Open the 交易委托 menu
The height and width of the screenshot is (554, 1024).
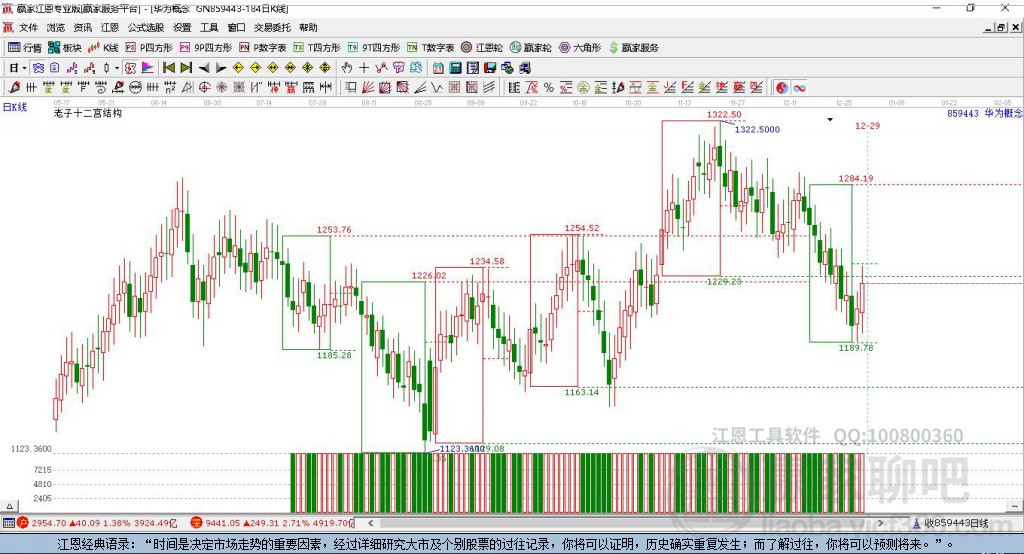click(x=272, y=27)
